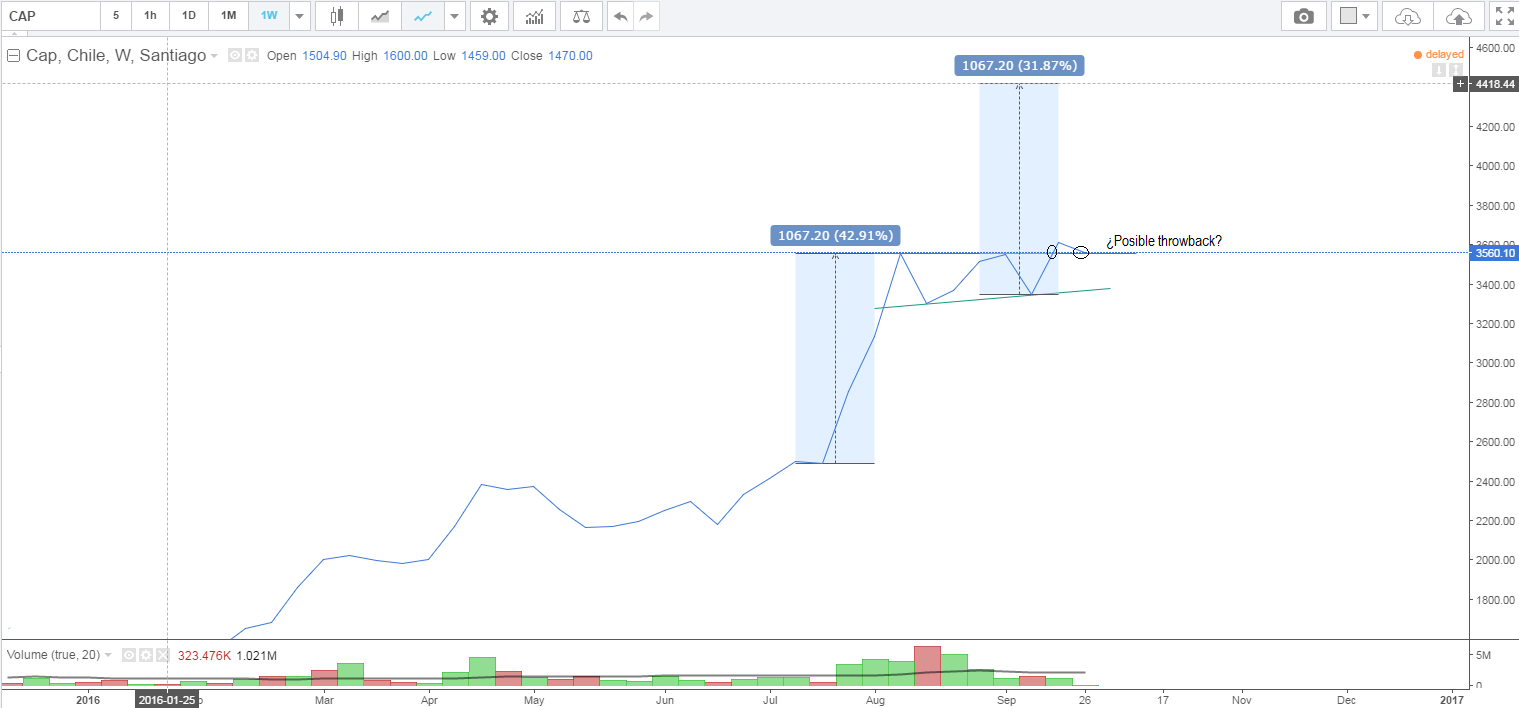
Task: Expand the Cap, Chile, W, Santiago series menu
Action: pyautogui.click(x=214, y=57)
